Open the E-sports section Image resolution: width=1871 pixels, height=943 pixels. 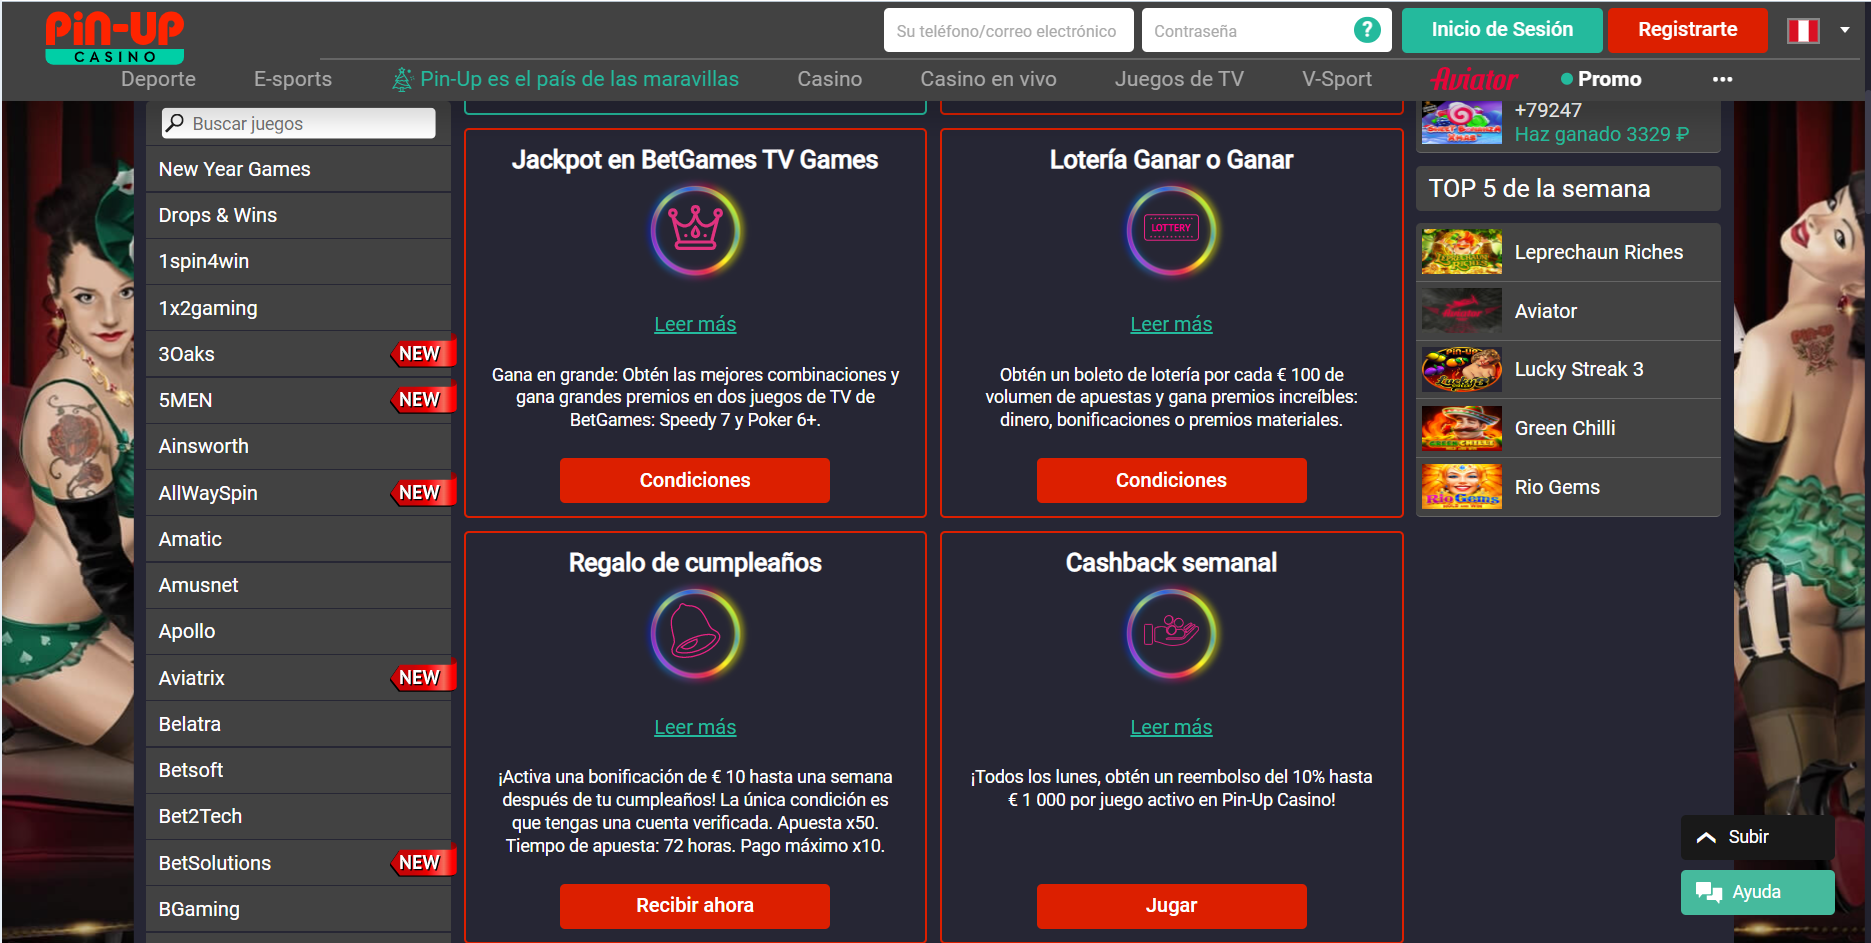tap(293, 79)
